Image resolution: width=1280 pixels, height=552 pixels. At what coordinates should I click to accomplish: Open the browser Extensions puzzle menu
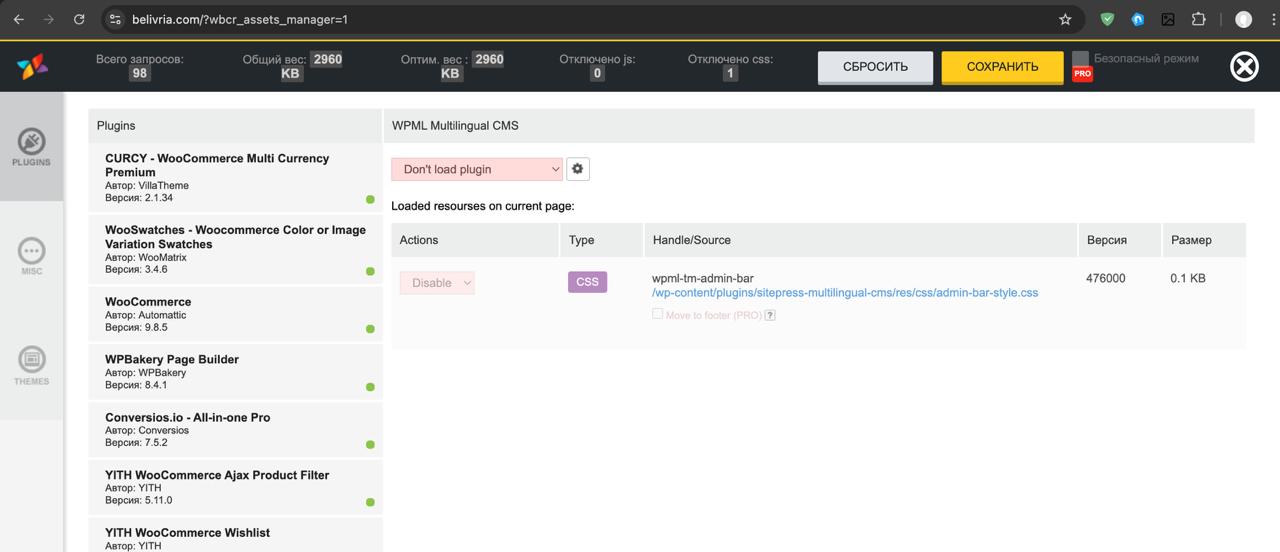[1198, 19]
